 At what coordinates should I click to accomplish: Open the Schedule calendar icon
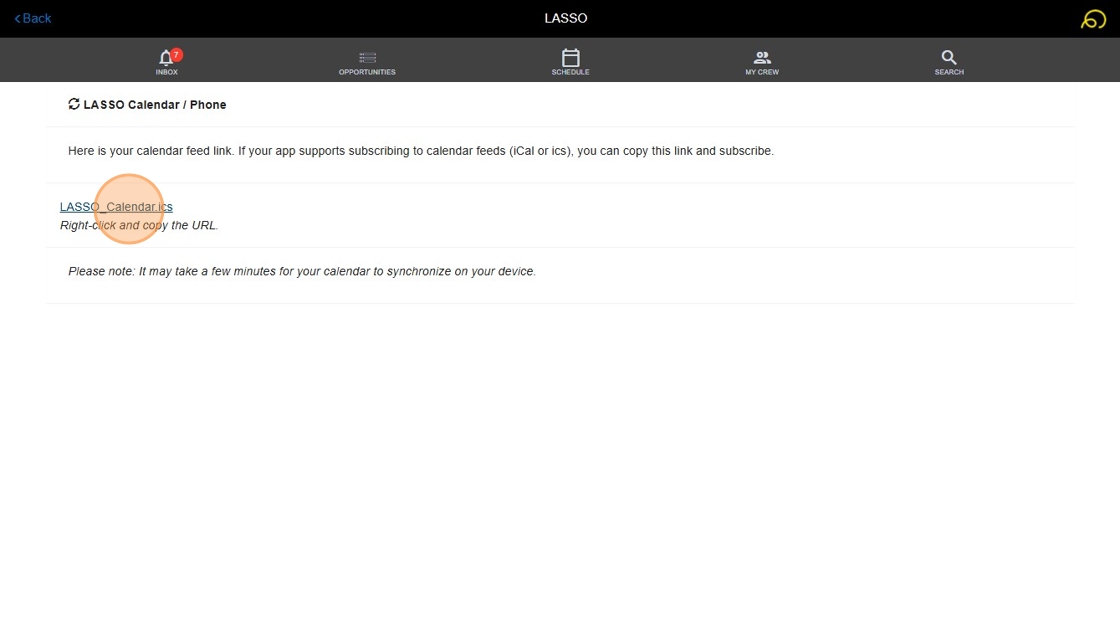click(x=570, y=57)
